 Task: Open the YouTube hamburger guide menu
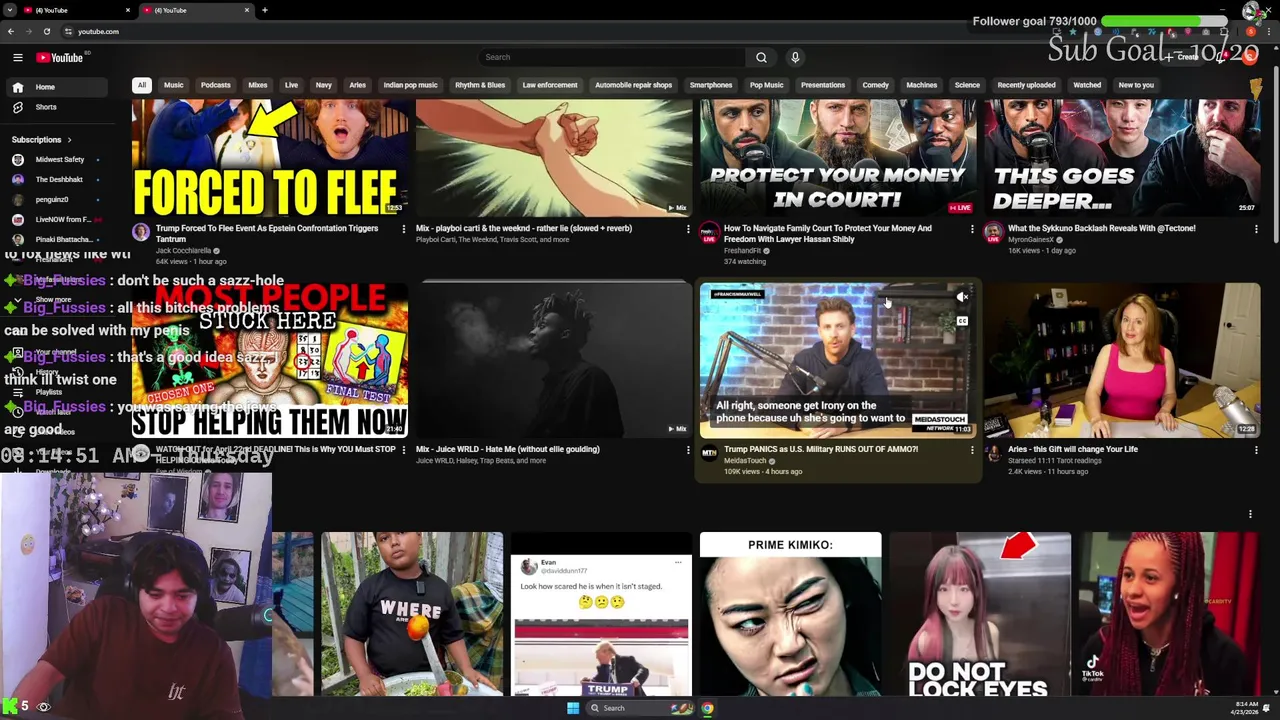pyautogui.click(x=17, y=58)
